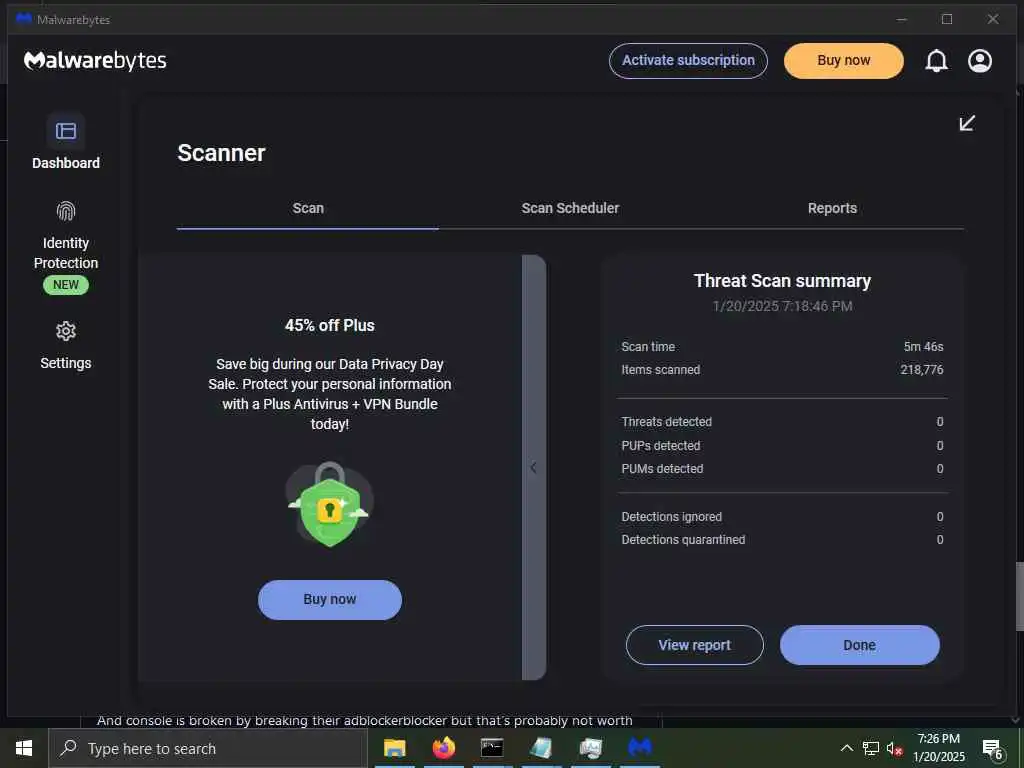Click the 45% off Plus heading
1024x768 pixels.
(x=330, y=325)
